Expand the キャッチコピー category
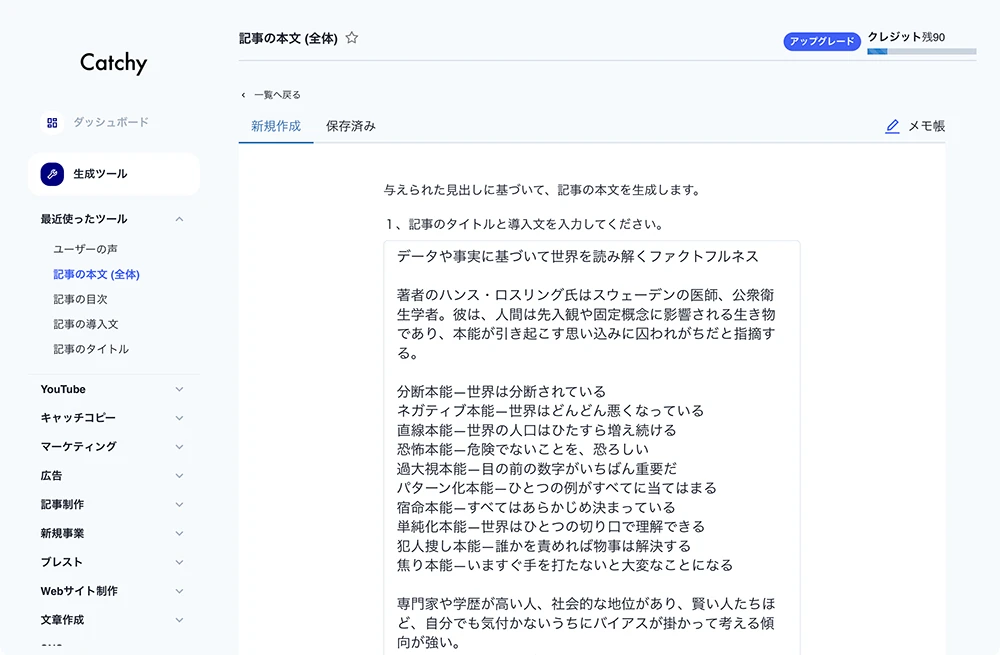1000x655 pixels. [179, 418]
